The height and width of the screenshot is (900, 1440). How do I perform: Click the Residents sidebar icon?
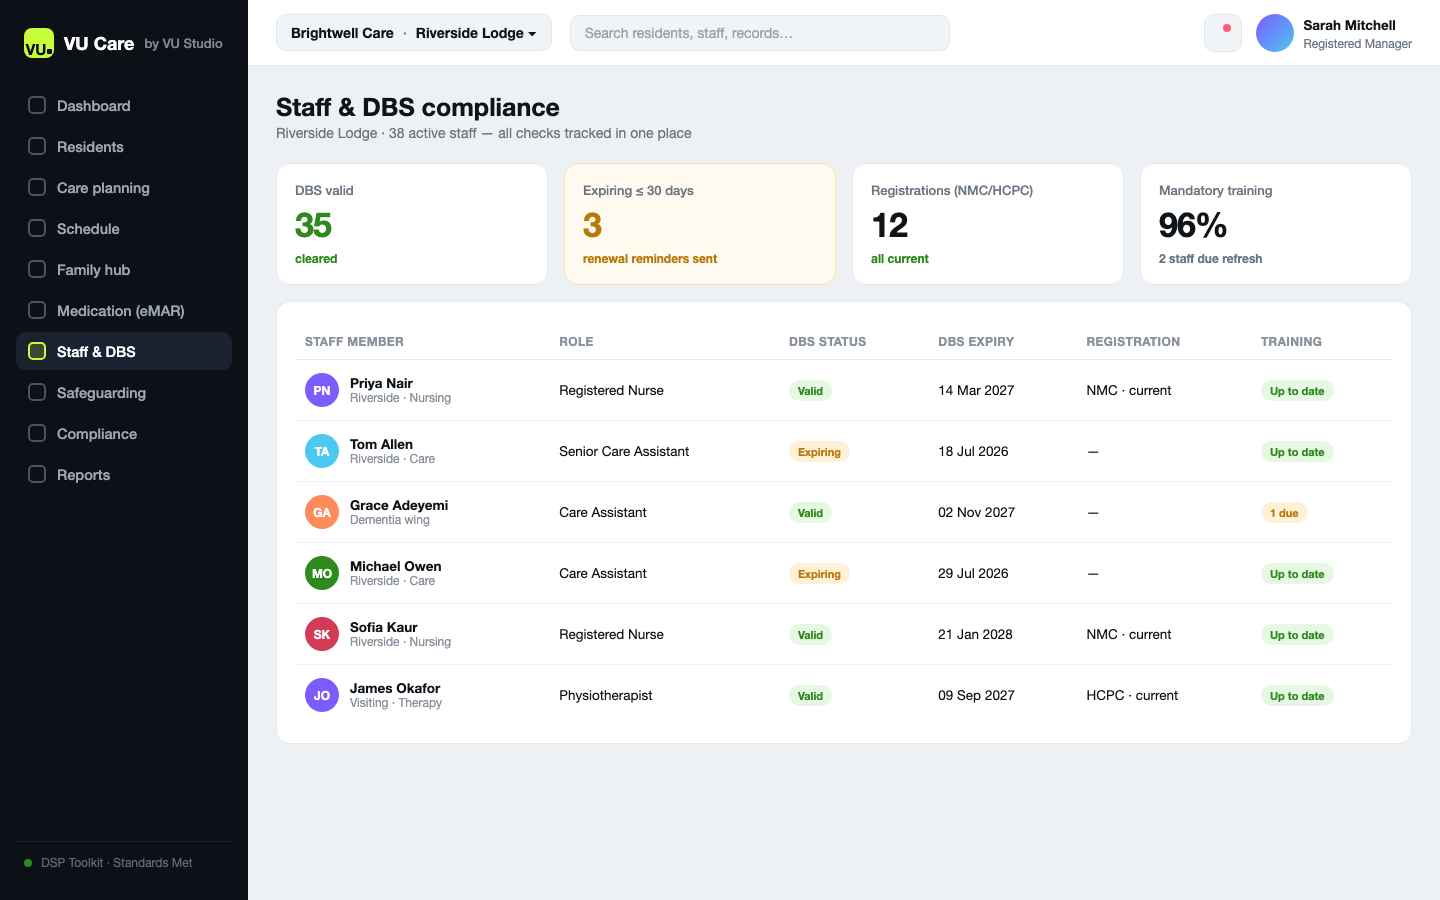pyautogui.click(x=37, y=146)
